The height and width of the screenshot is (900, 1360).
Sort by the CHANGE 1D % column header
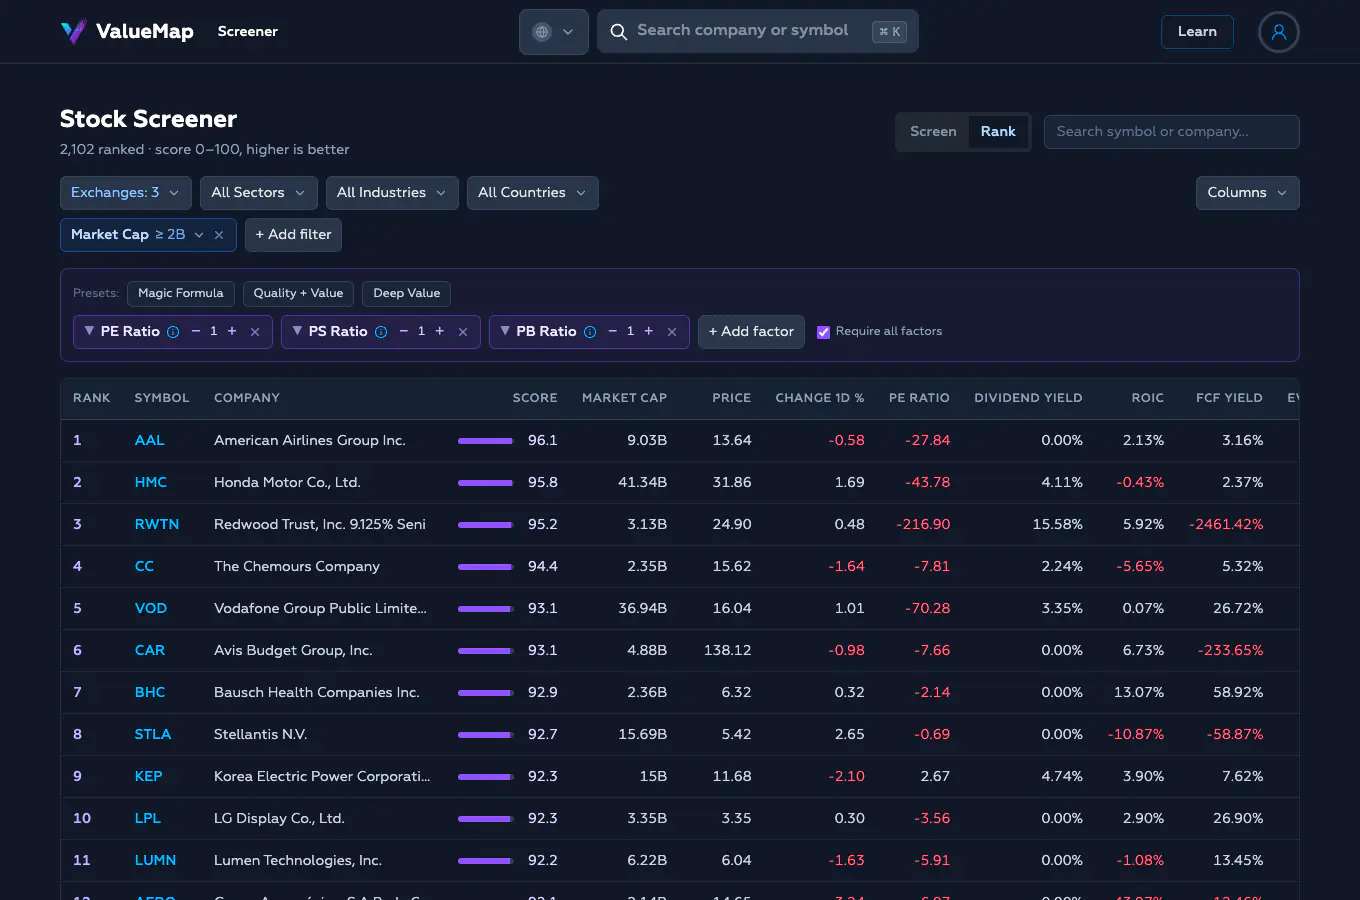tap(819, 398)
